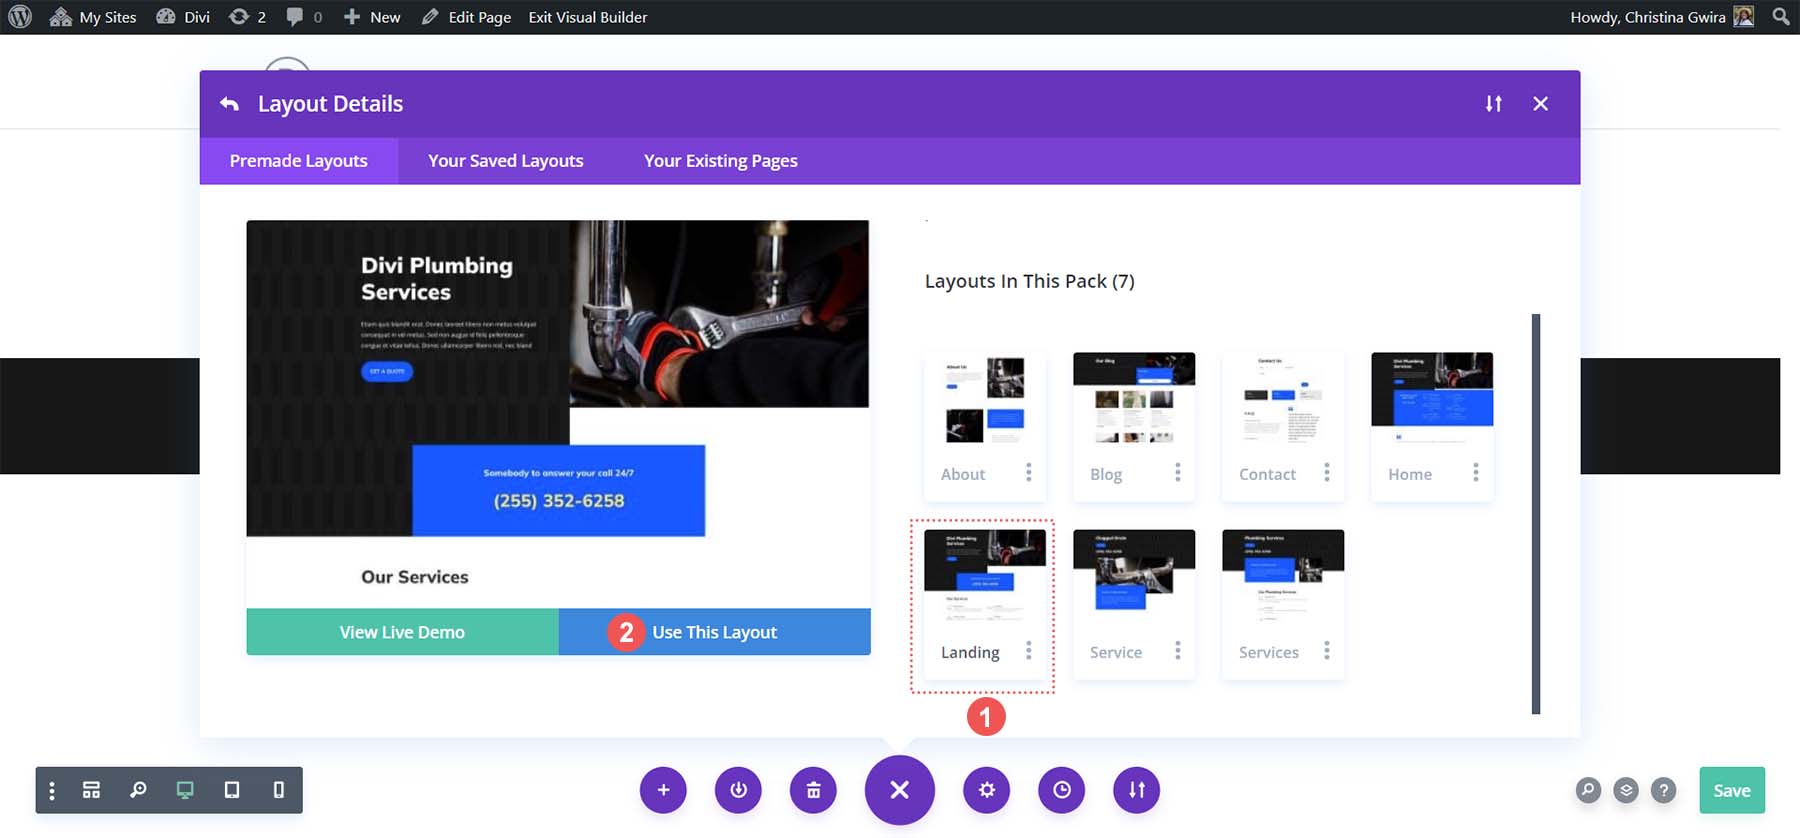
Task: Open options dots for About layout
Action: pyautogui.click(x=1028, y=473)
